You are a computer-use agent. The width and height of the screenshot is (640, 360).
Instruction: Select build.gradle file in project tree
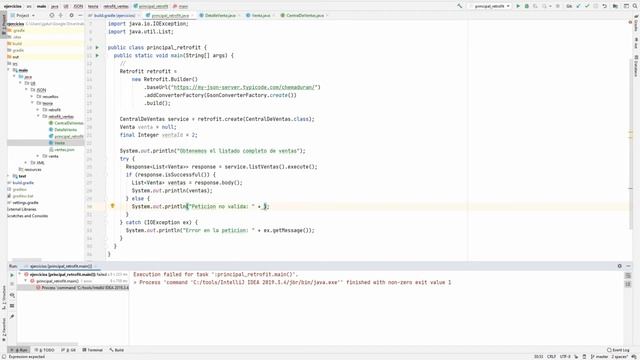pos(20,182)
